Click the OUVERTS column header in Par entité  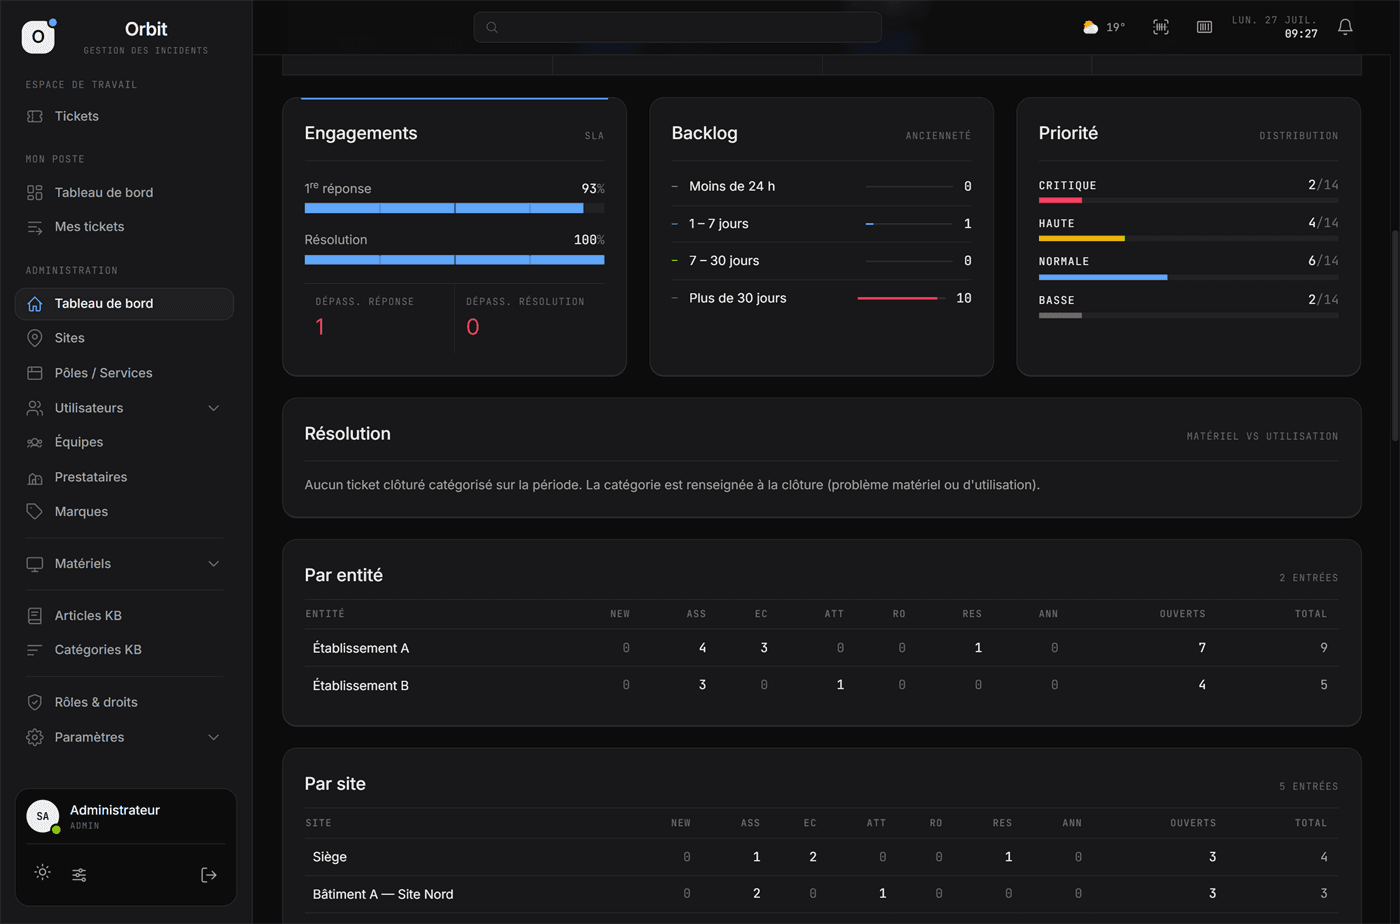[1182, 614]
